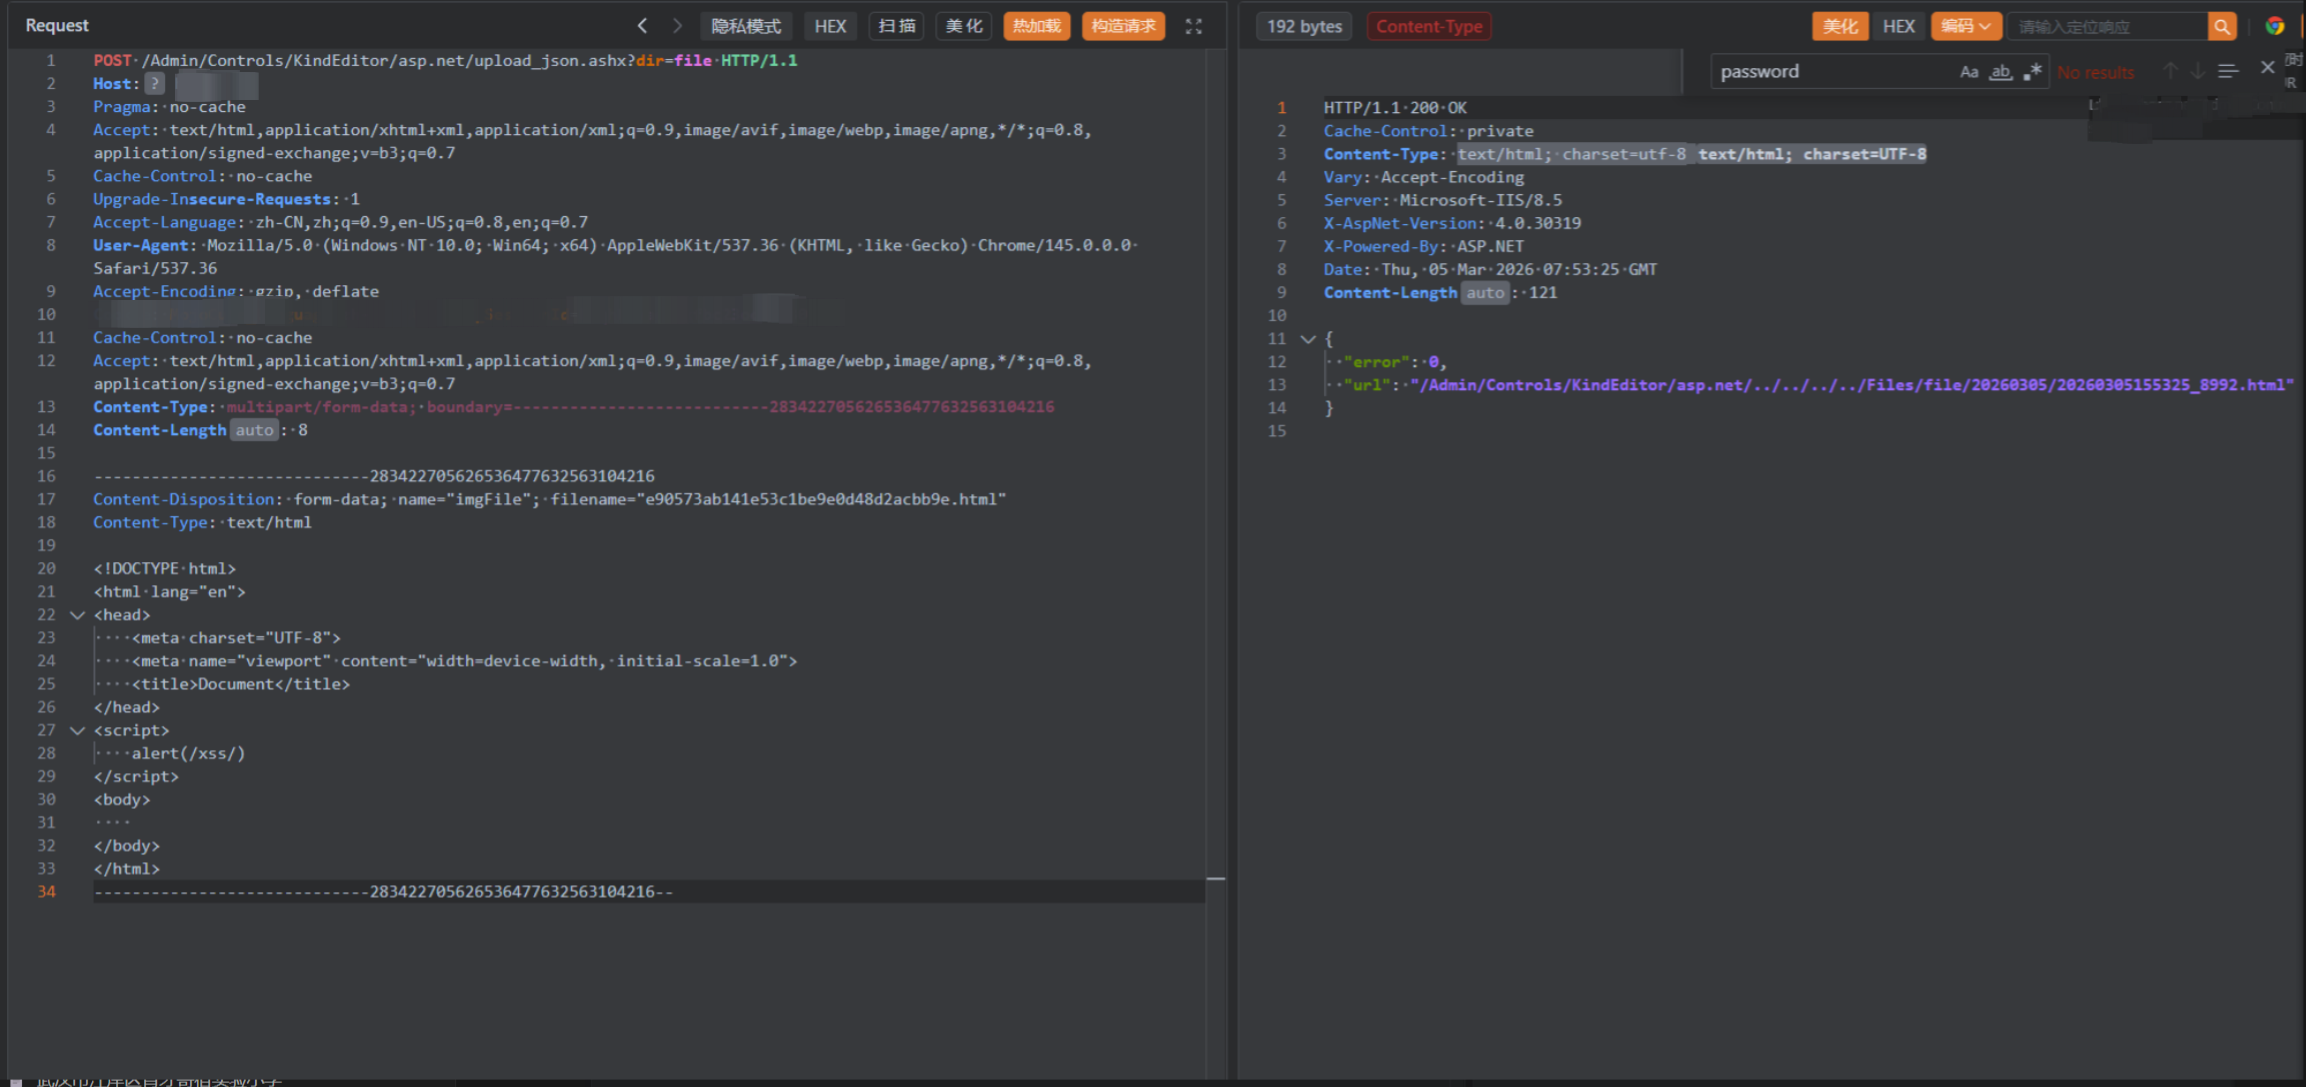This screenshot has width=2306, height=1087.
Task: Click the orange search magnifier button
Action: (2221, 27)
